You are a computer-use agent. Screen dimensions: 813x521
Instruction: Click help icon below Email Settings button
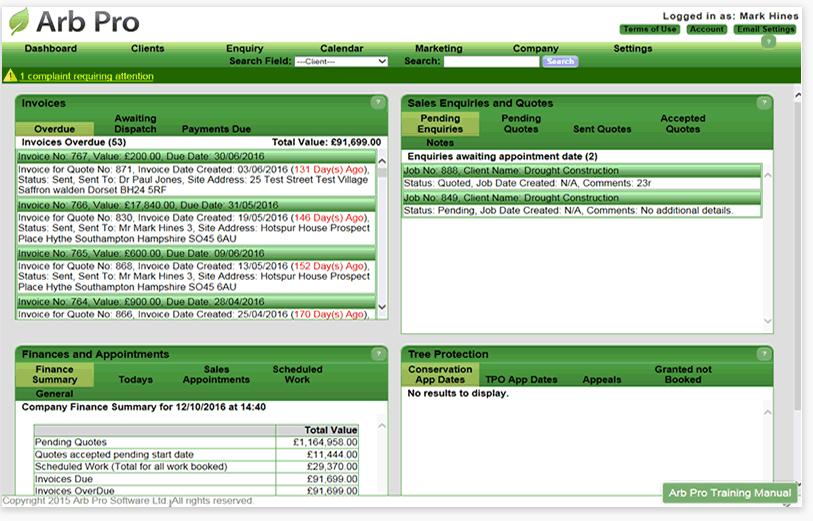[x=768, y=41]
